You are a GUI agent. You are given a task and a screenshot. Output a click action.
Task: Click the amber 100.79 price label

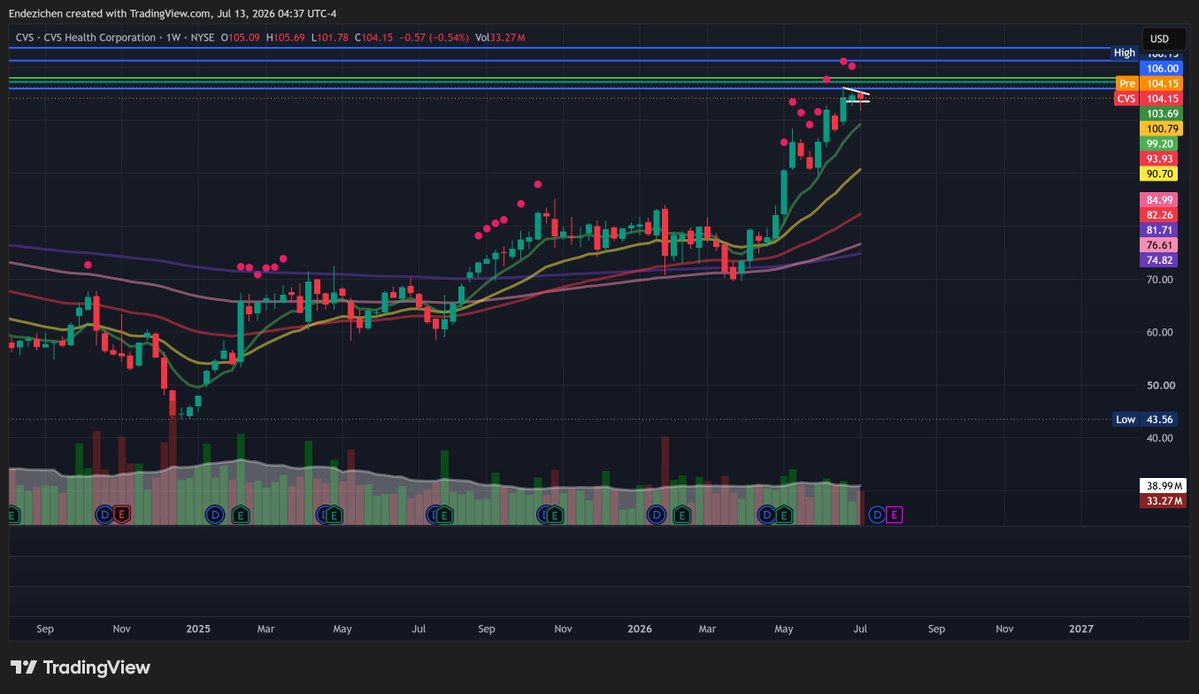1162,128
